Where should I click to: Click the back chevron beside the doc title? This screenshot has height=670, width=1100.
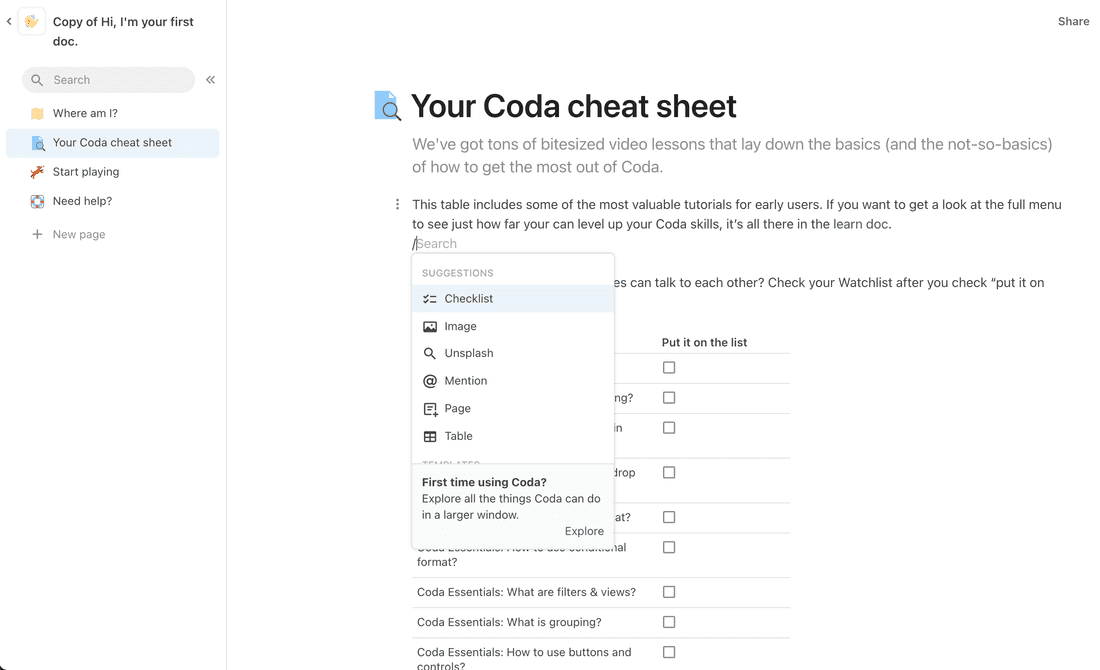[9, 20]
